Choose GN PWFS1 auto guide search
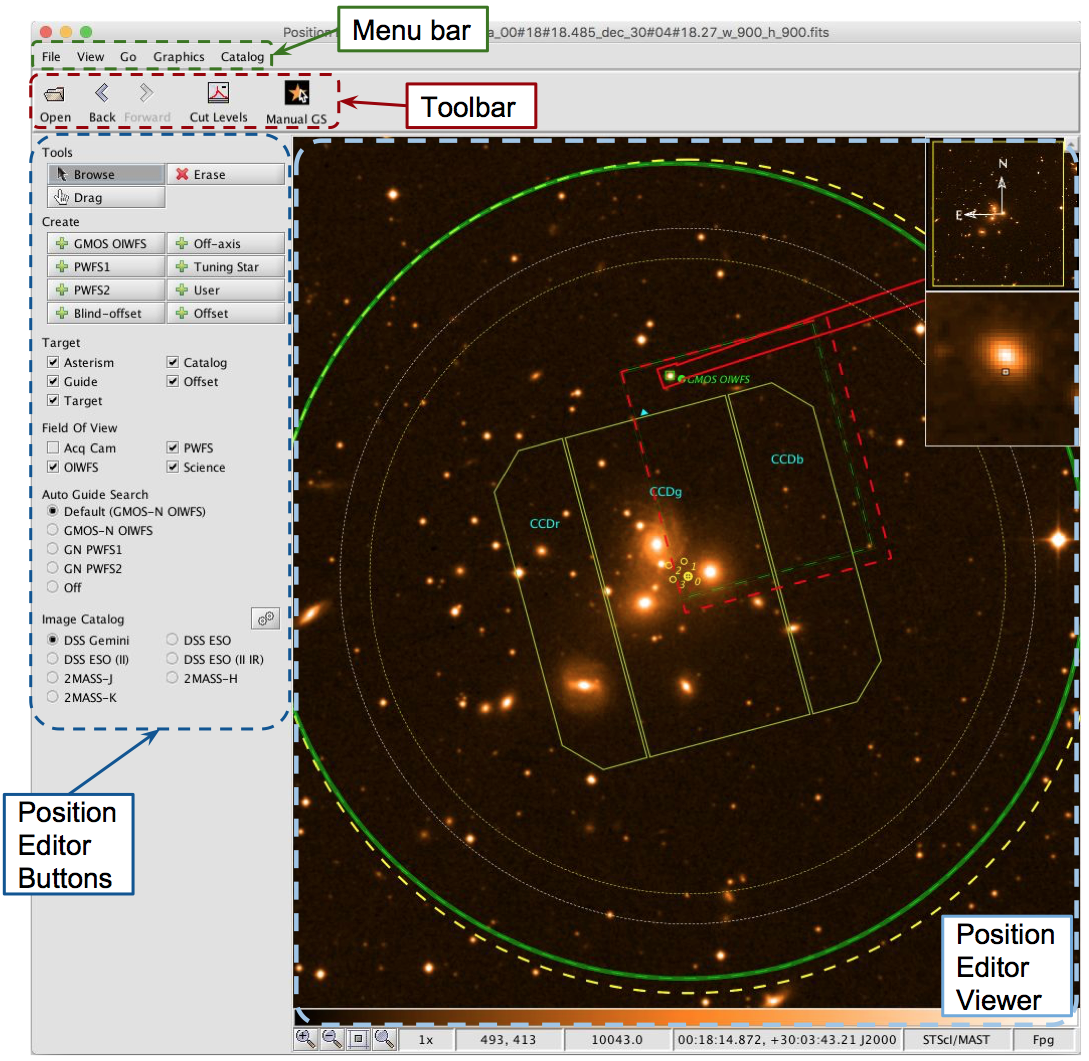 [x=53, y=549]
